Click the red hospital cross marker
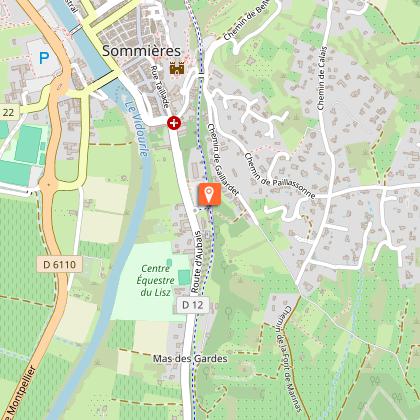The image size is (420, 420). (x=174, y=123)
